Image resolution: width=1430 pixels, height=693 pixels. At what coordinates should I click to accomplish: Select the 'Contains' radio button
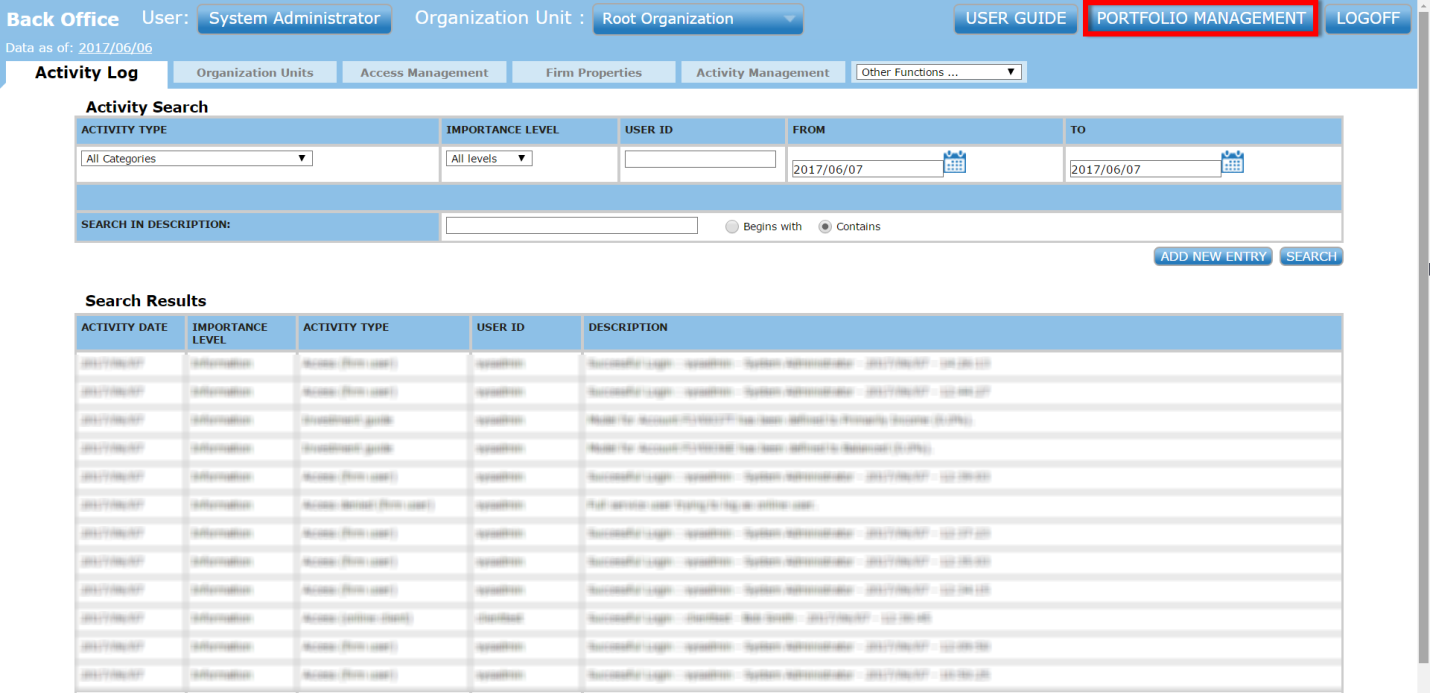click(x=825, y=226)
